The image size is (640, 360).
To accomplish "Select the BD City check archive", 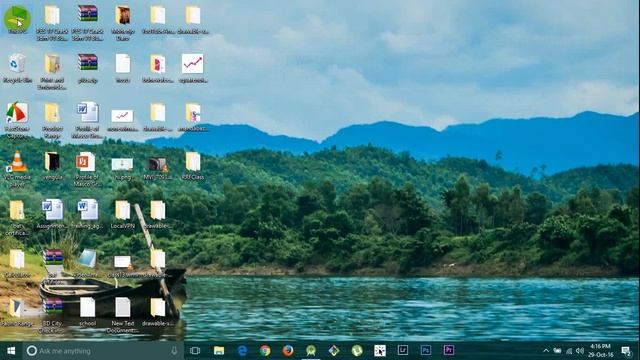I will click(x=52, y=315).
